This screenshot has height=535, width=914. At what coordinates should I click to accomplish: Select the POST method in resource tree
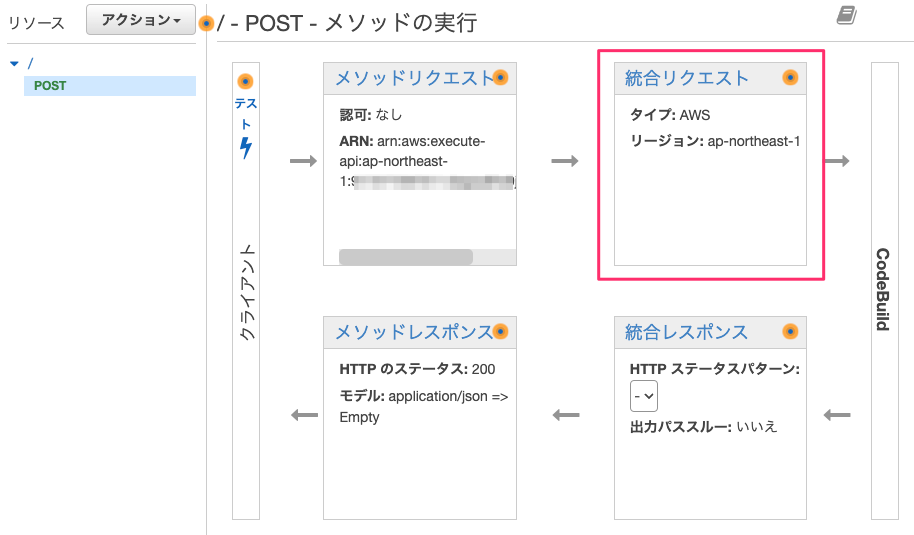tap(50, 86)
